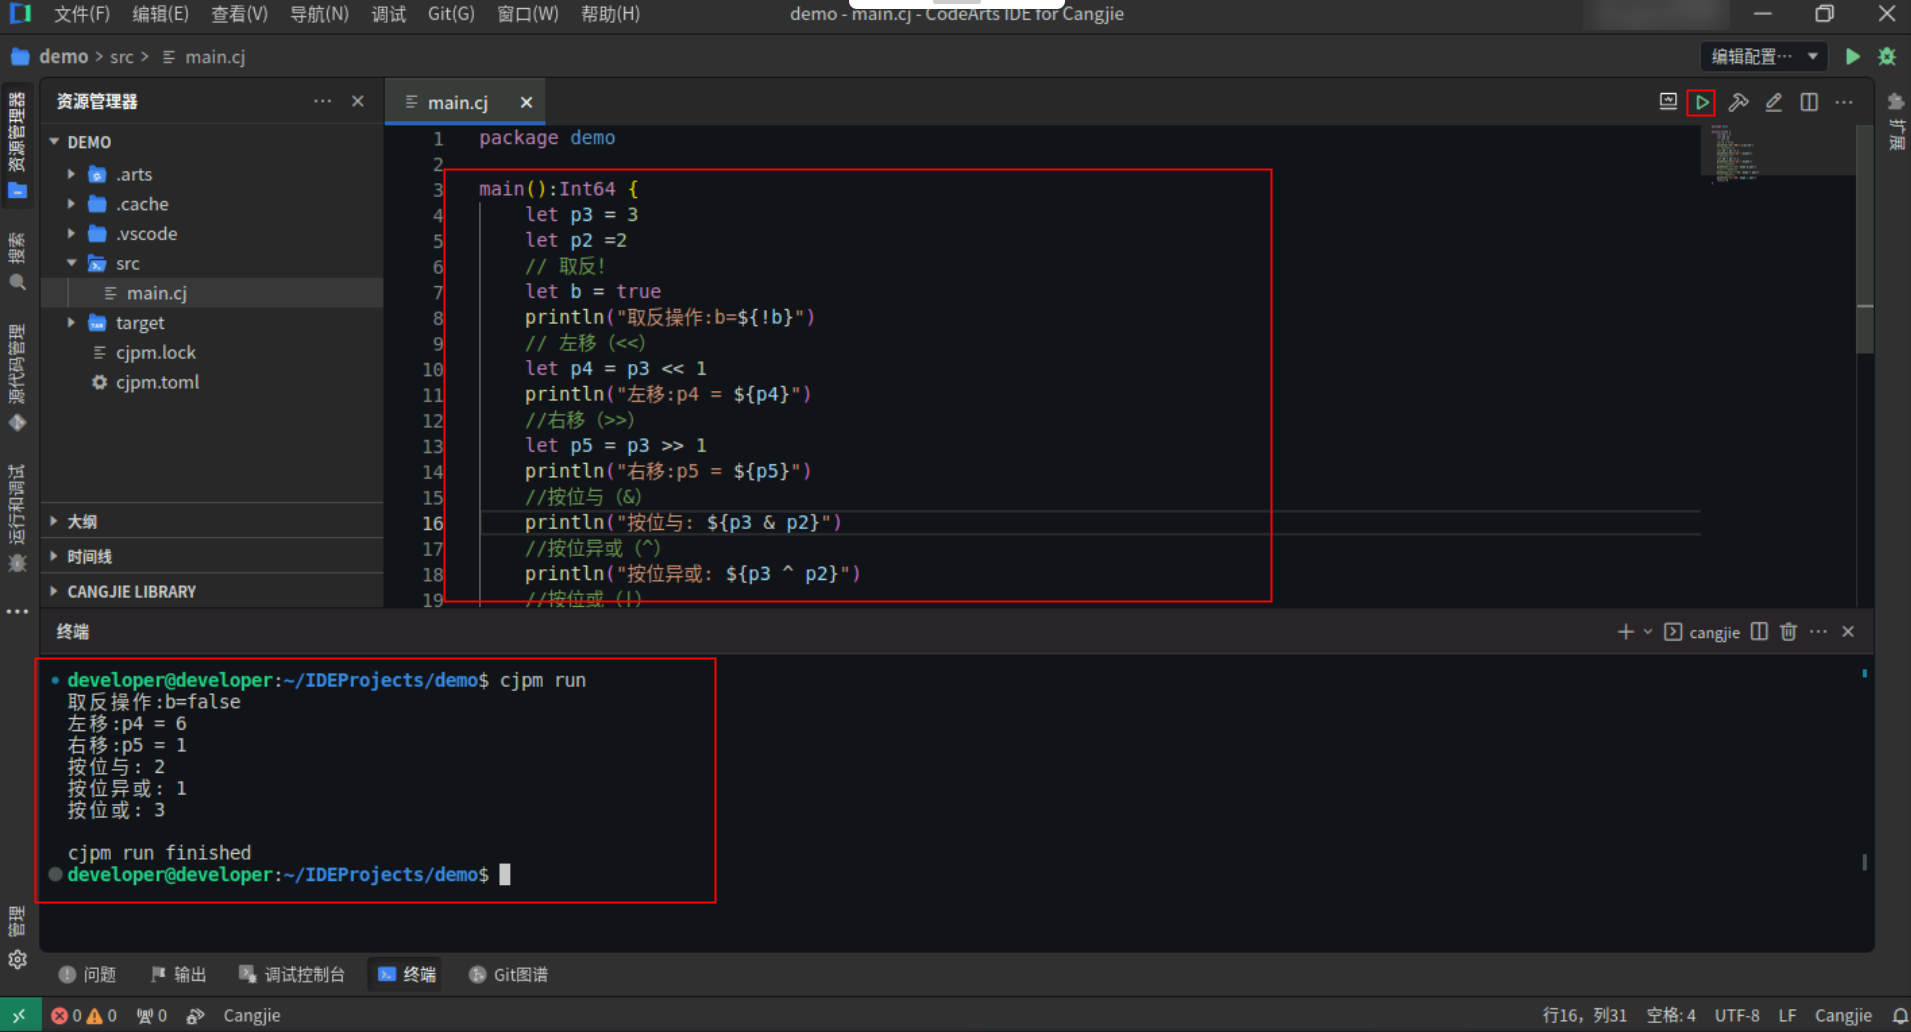Switch to the 输出 panel tab
1911x1032 pixels.
[179, 974]
